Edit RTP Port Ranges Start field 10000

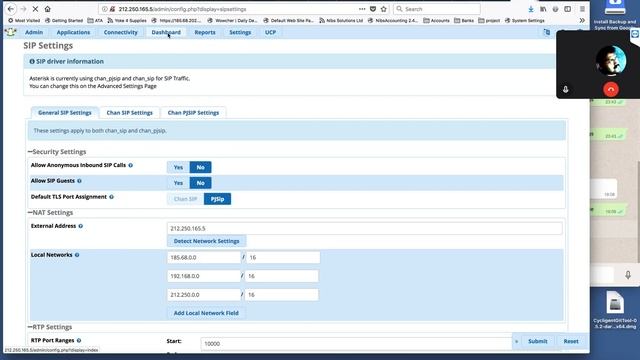point(356,344)
